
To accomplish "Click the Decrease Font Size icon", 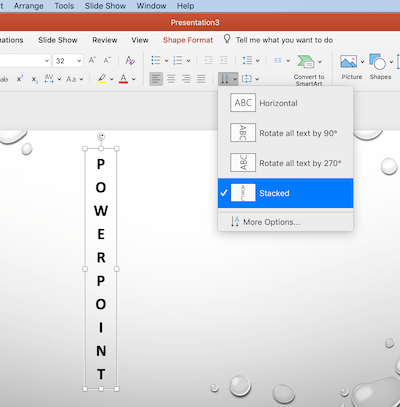I will pyautogui.click(x=107, y=60).
